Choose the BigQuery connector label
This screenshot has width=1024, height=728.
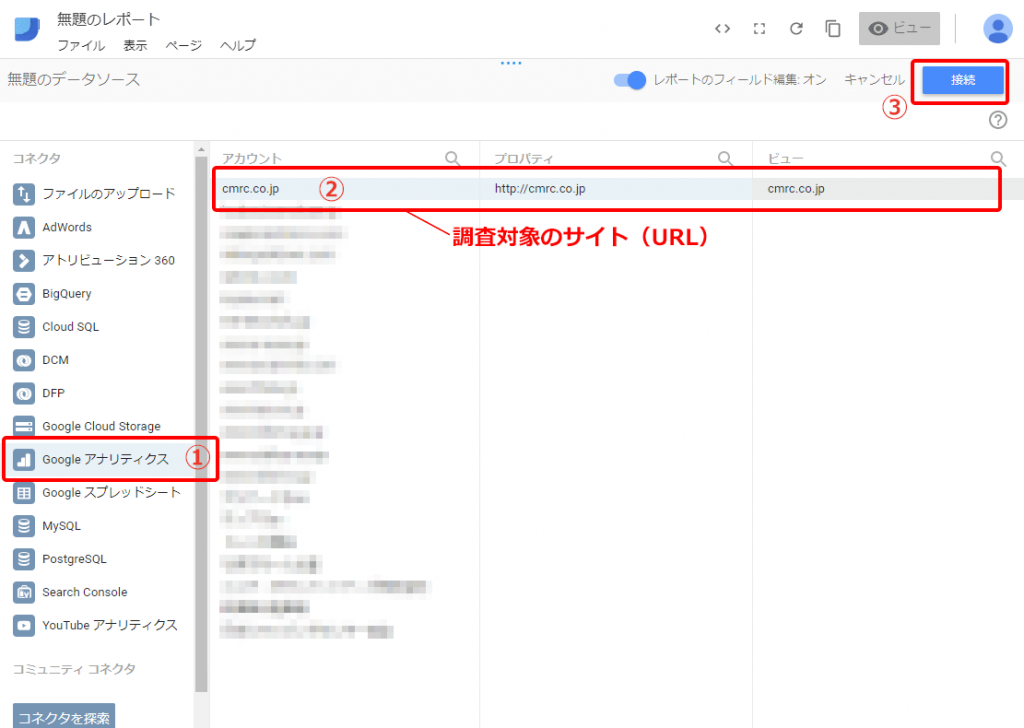pyautogui.click(x=67, y=294)
